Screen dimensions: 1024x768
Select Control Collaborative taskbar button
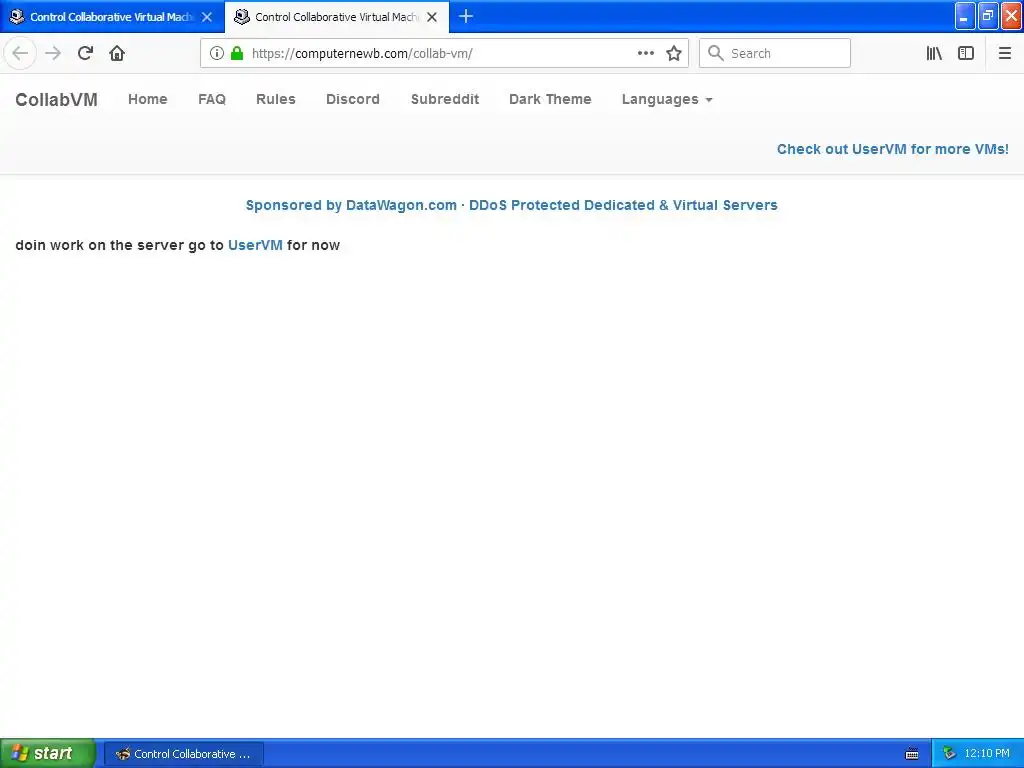[184, 754]
